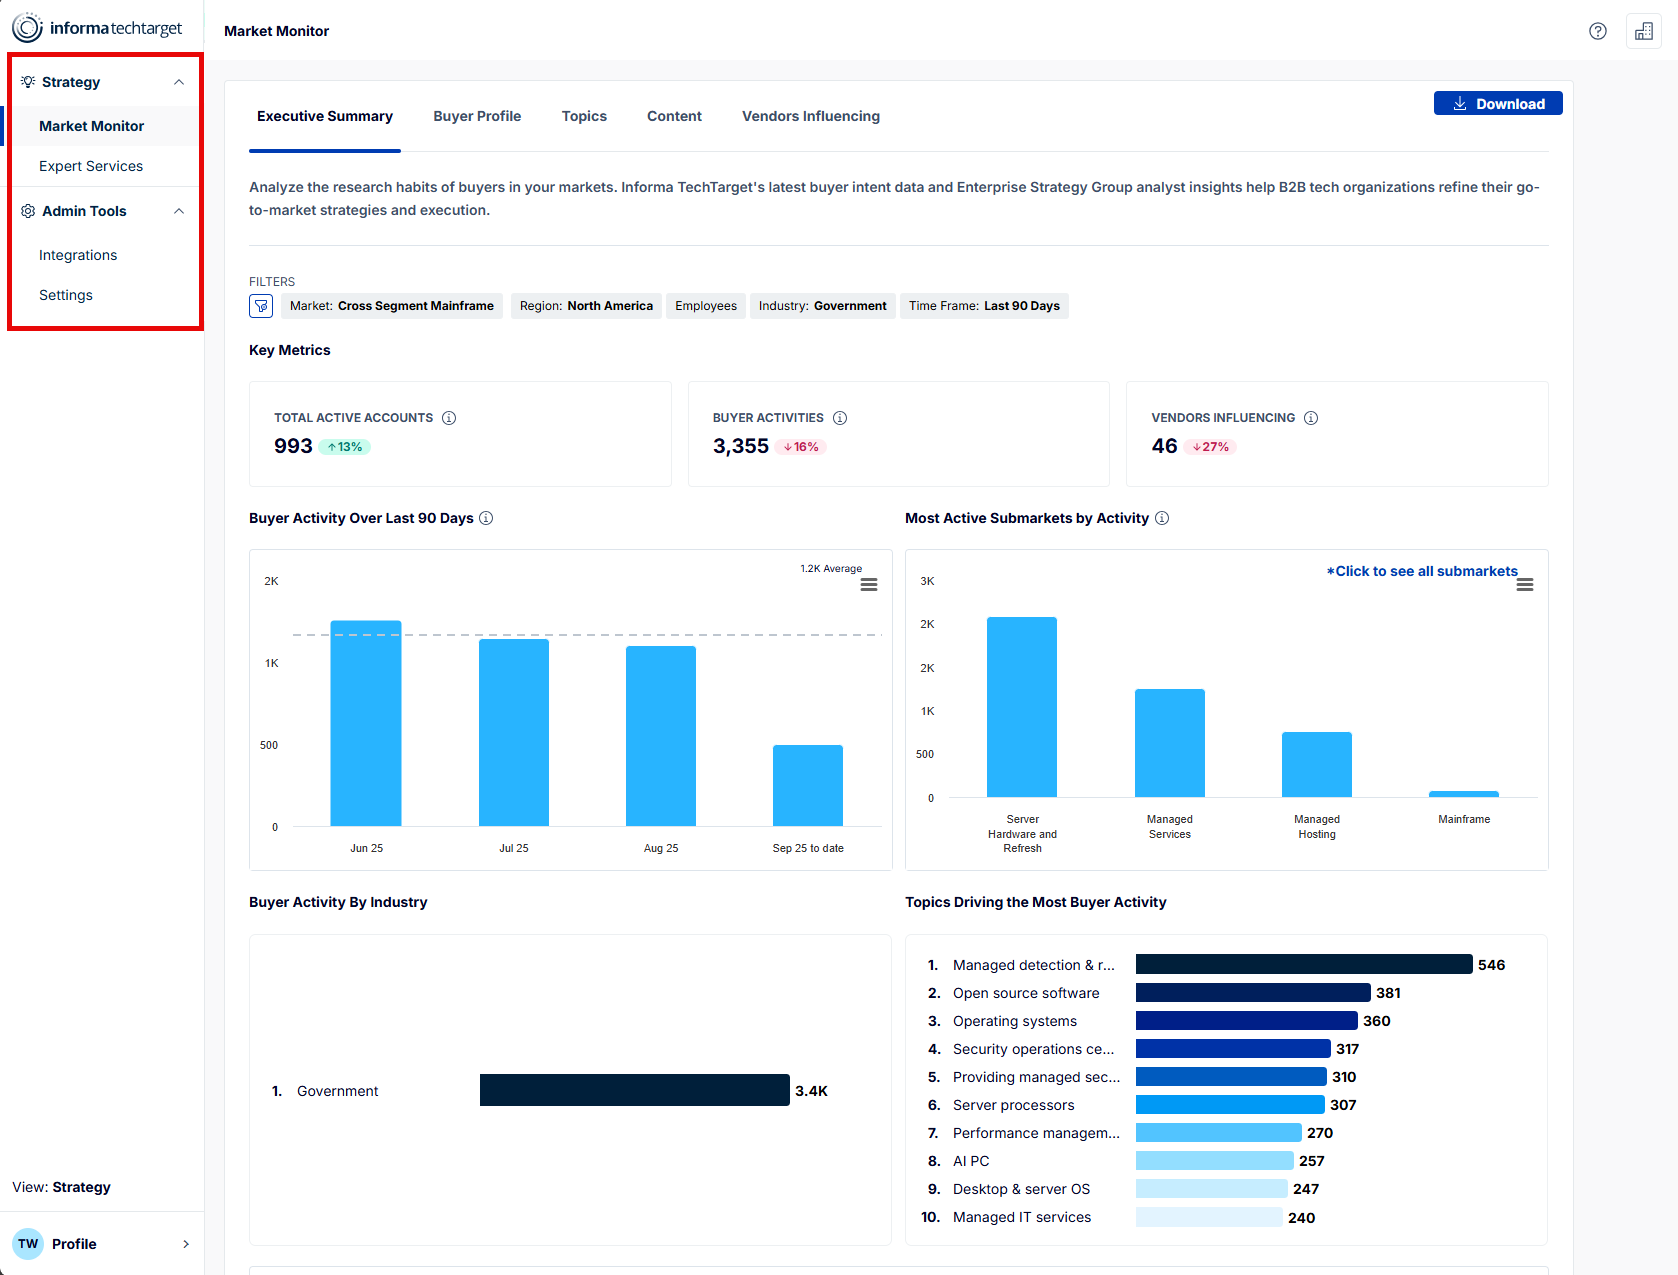Click the Government industry bar

tap(635, 1090)
